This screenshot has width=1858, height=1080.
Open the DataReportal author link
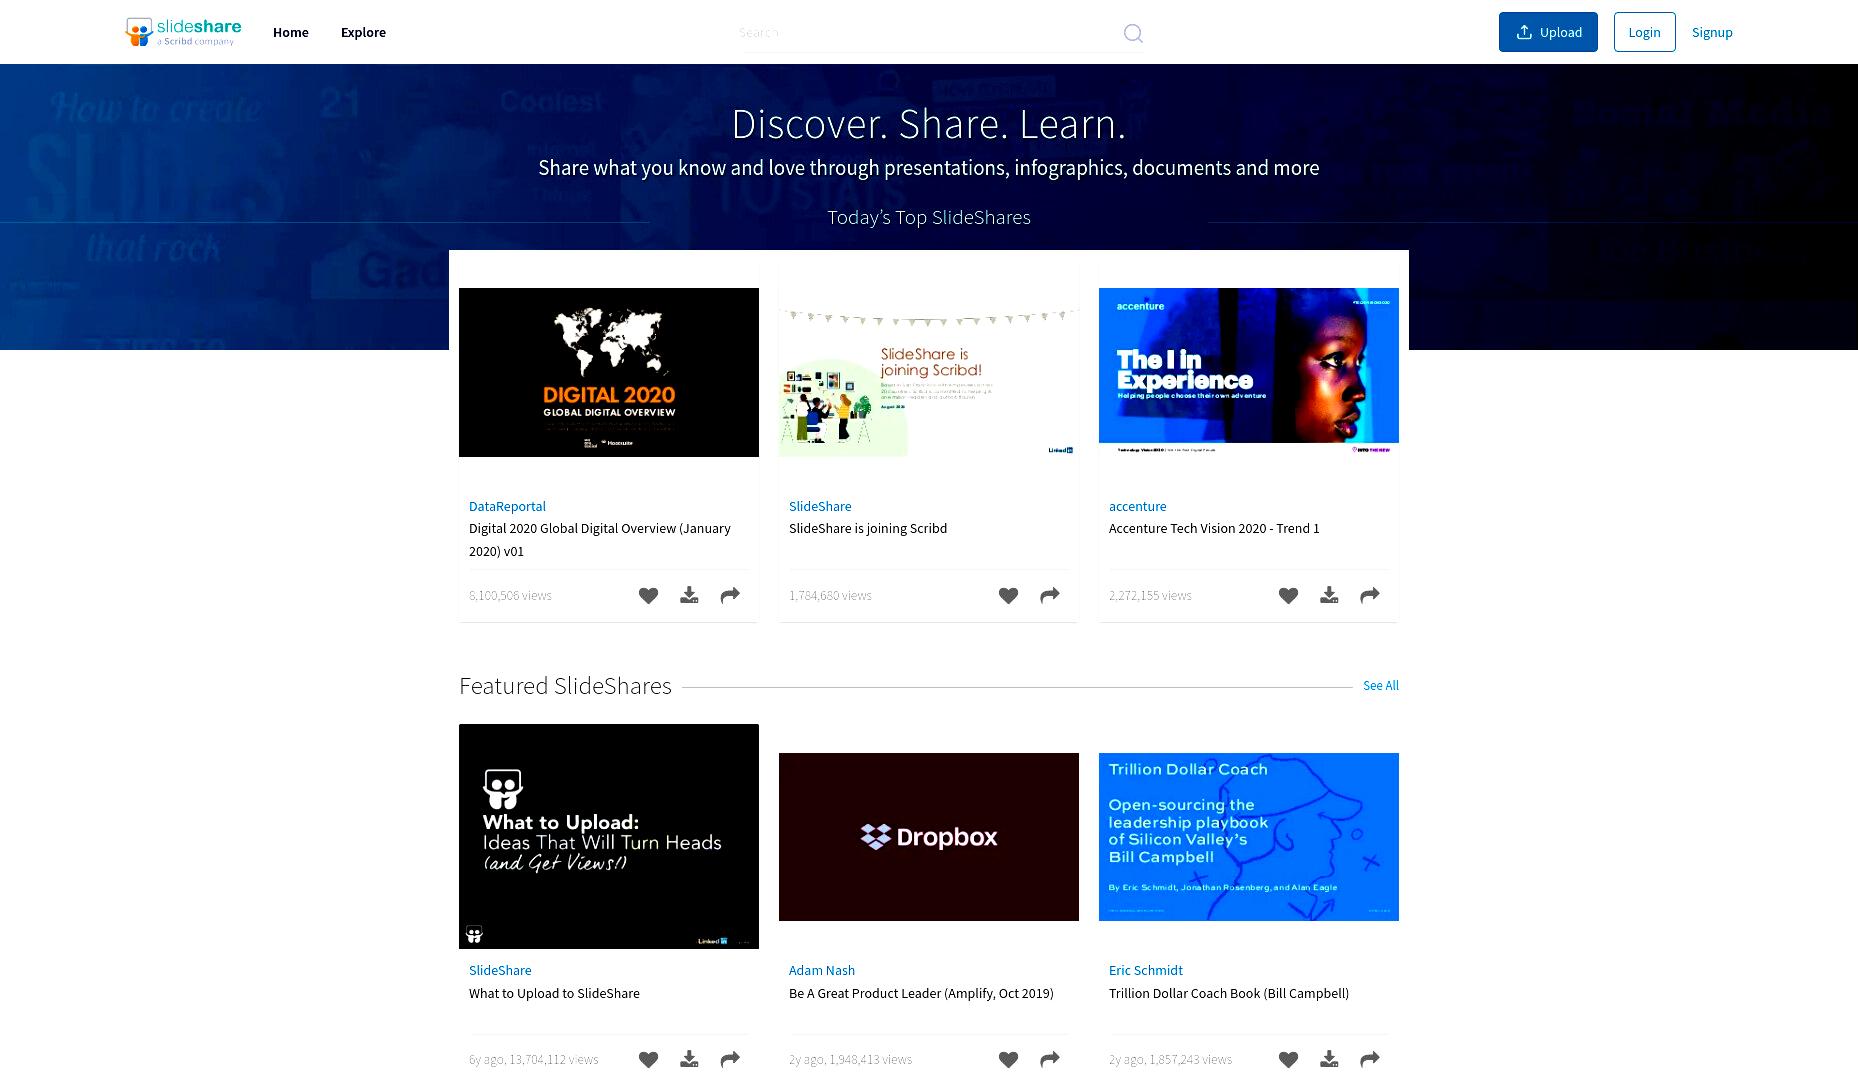[507, 506]
